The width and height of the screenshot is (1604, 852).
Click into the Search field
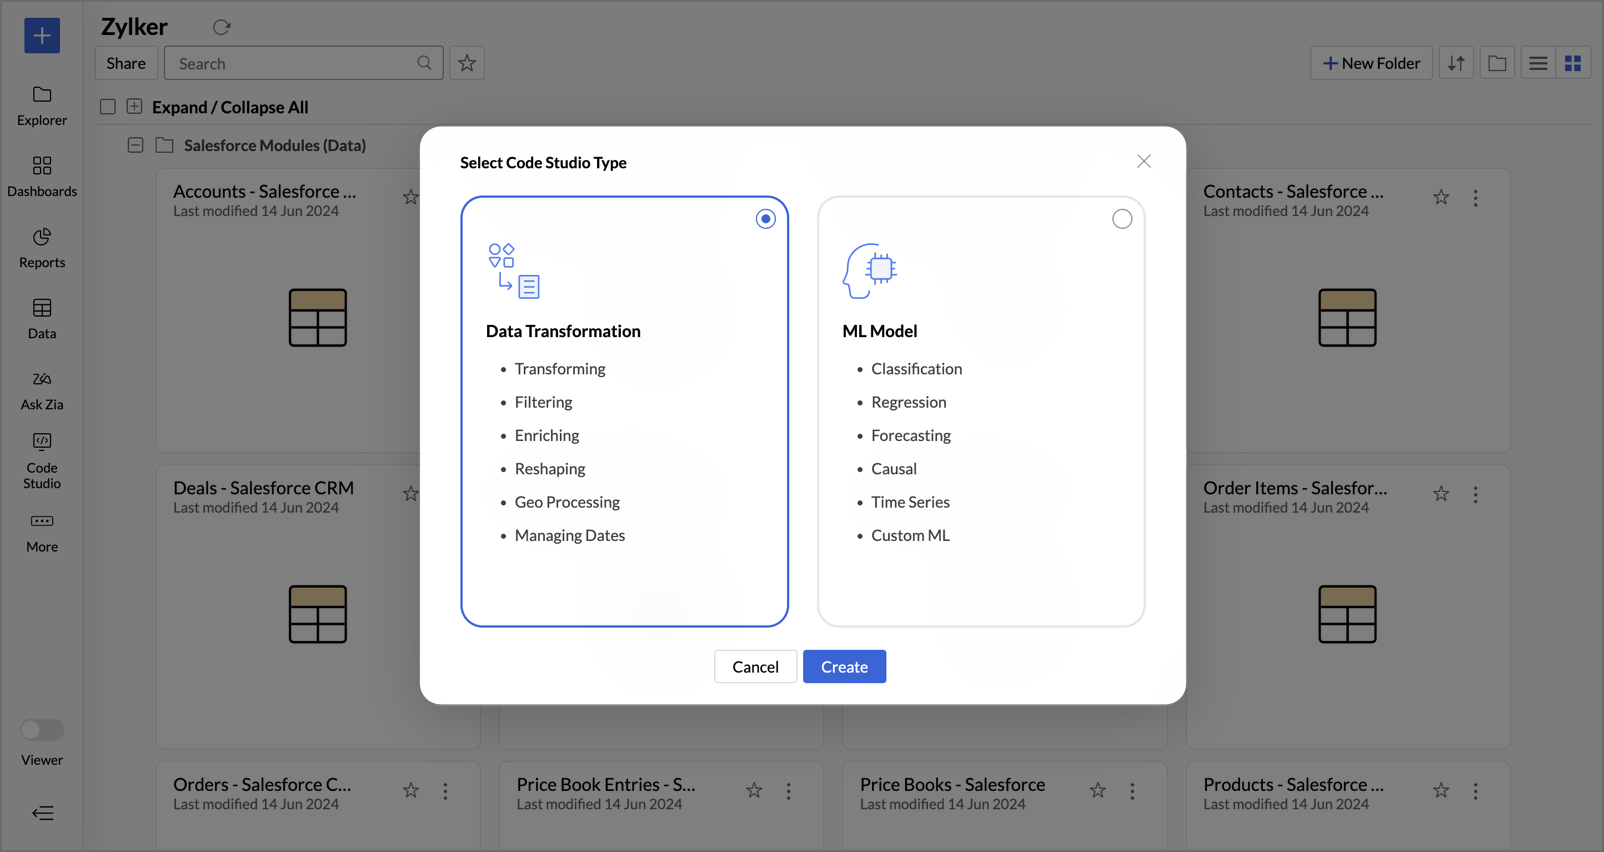[303, 63]
